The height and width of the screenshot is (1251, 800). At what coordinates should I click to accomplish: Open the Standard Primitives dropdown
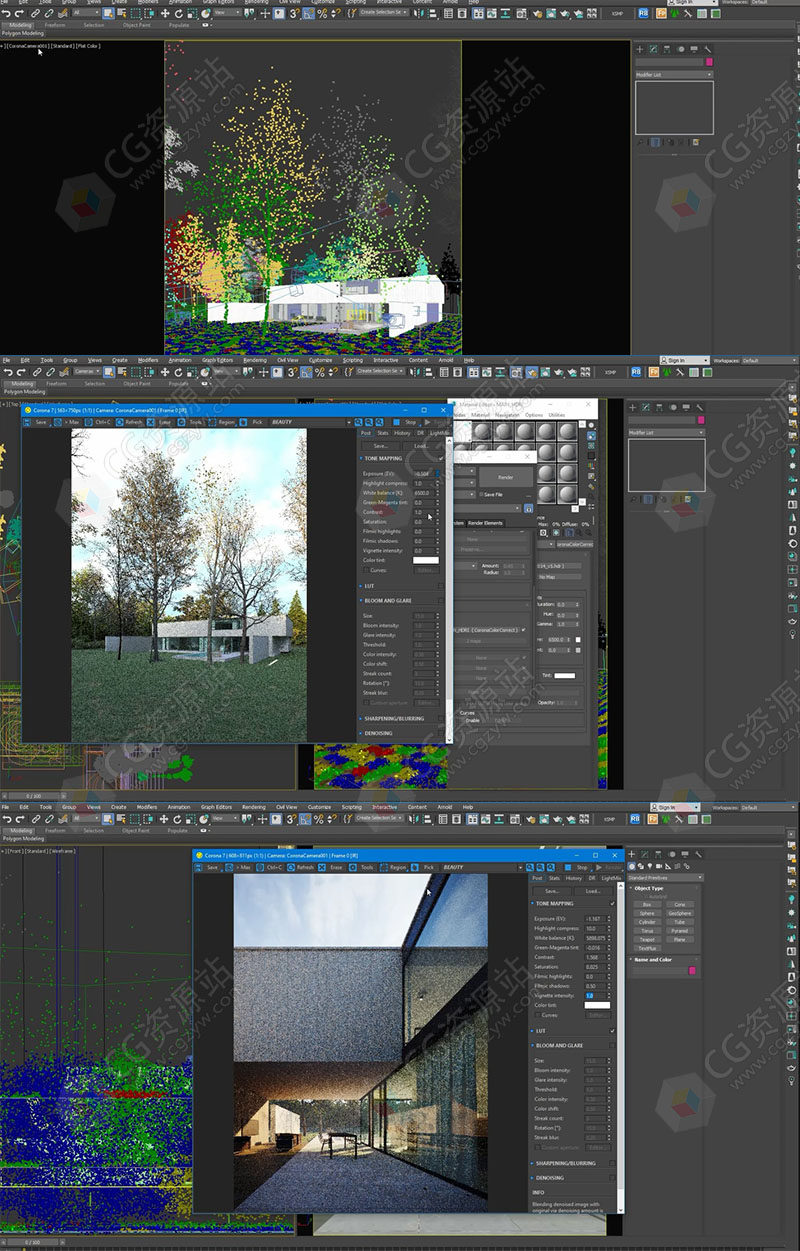click(666, 878)
